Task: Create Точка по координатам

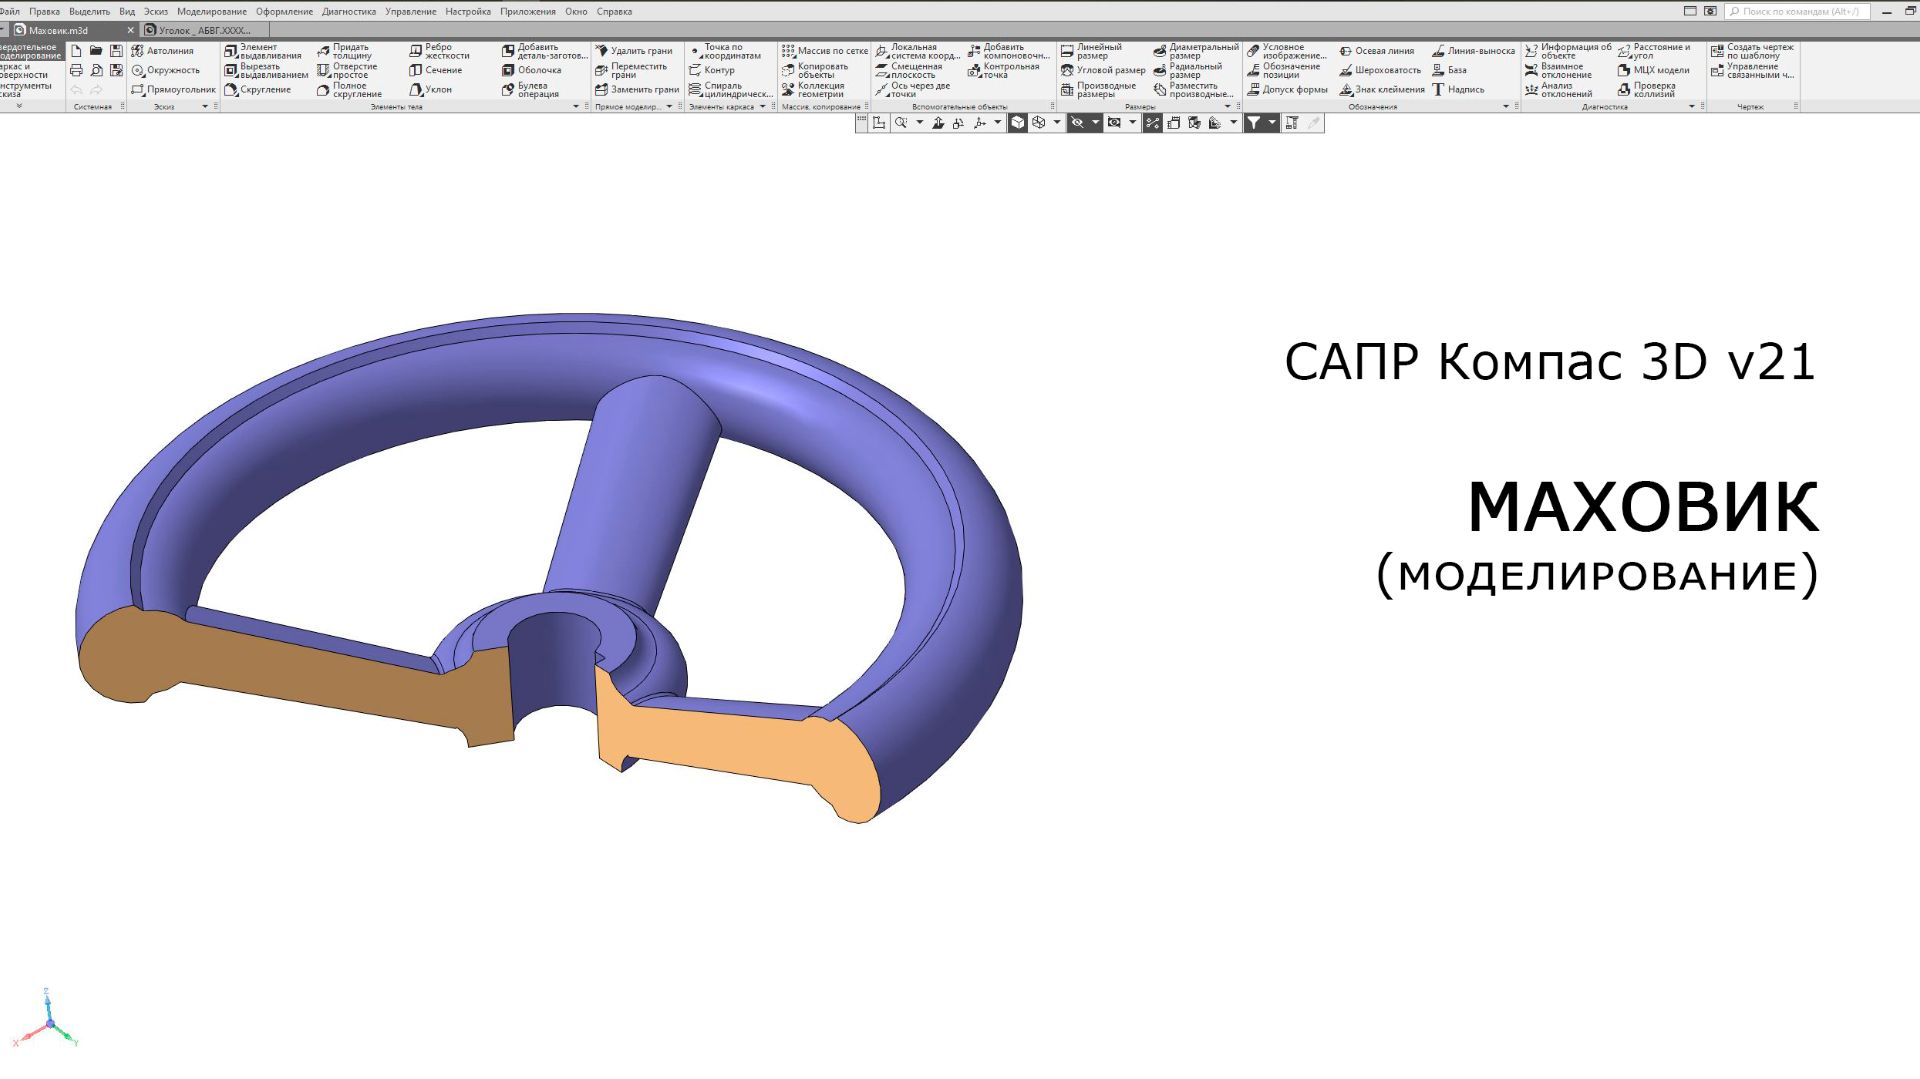Action: (725, 51)
